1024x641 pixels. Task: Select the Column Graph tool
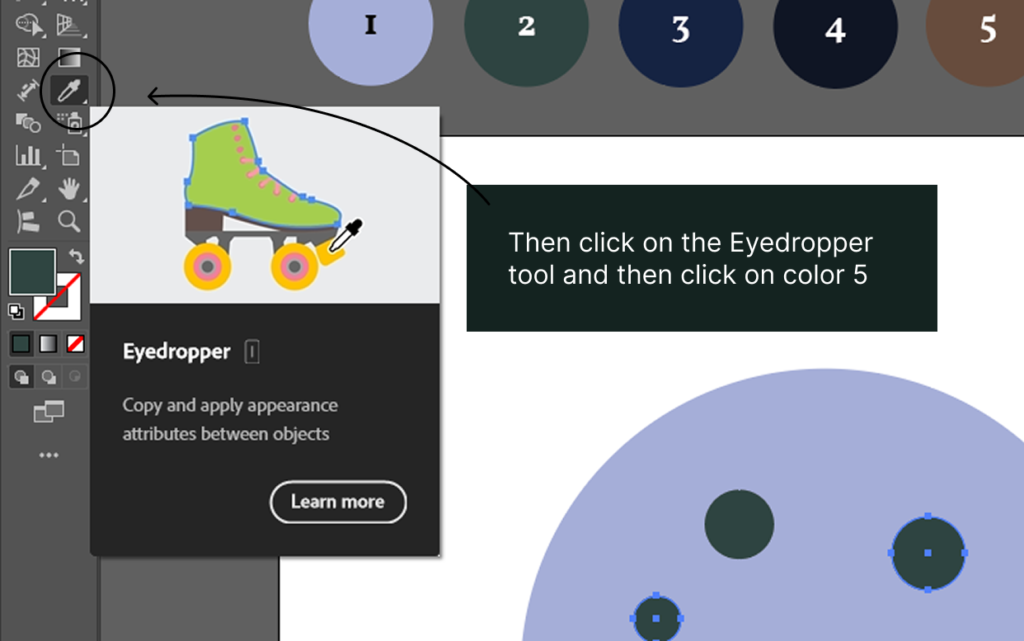point(28,155)
